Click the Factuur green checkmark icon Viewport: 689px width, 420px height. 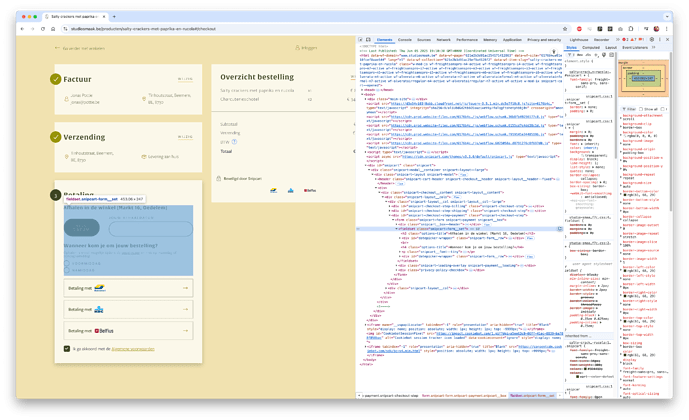[55, 79]
